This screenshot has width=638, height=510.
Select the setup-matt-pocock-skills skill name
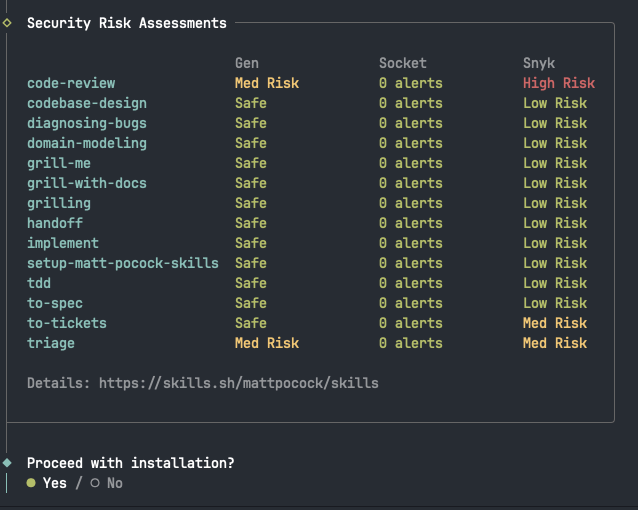[123, 263]
